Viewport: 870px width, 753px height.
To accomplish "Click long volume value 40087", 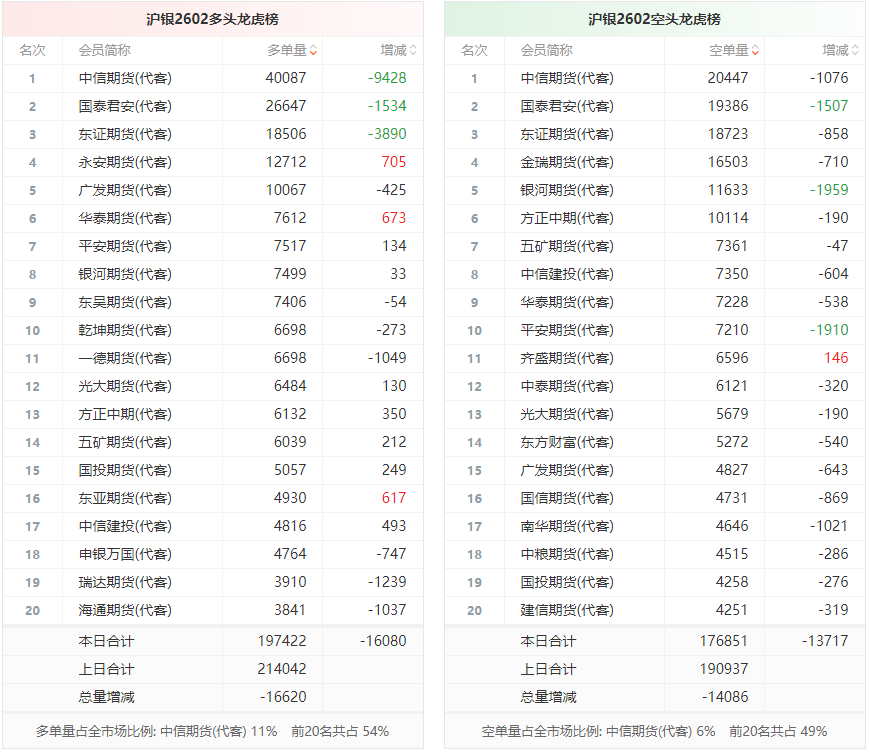I will pyautogui.click(x=286, y=78).
